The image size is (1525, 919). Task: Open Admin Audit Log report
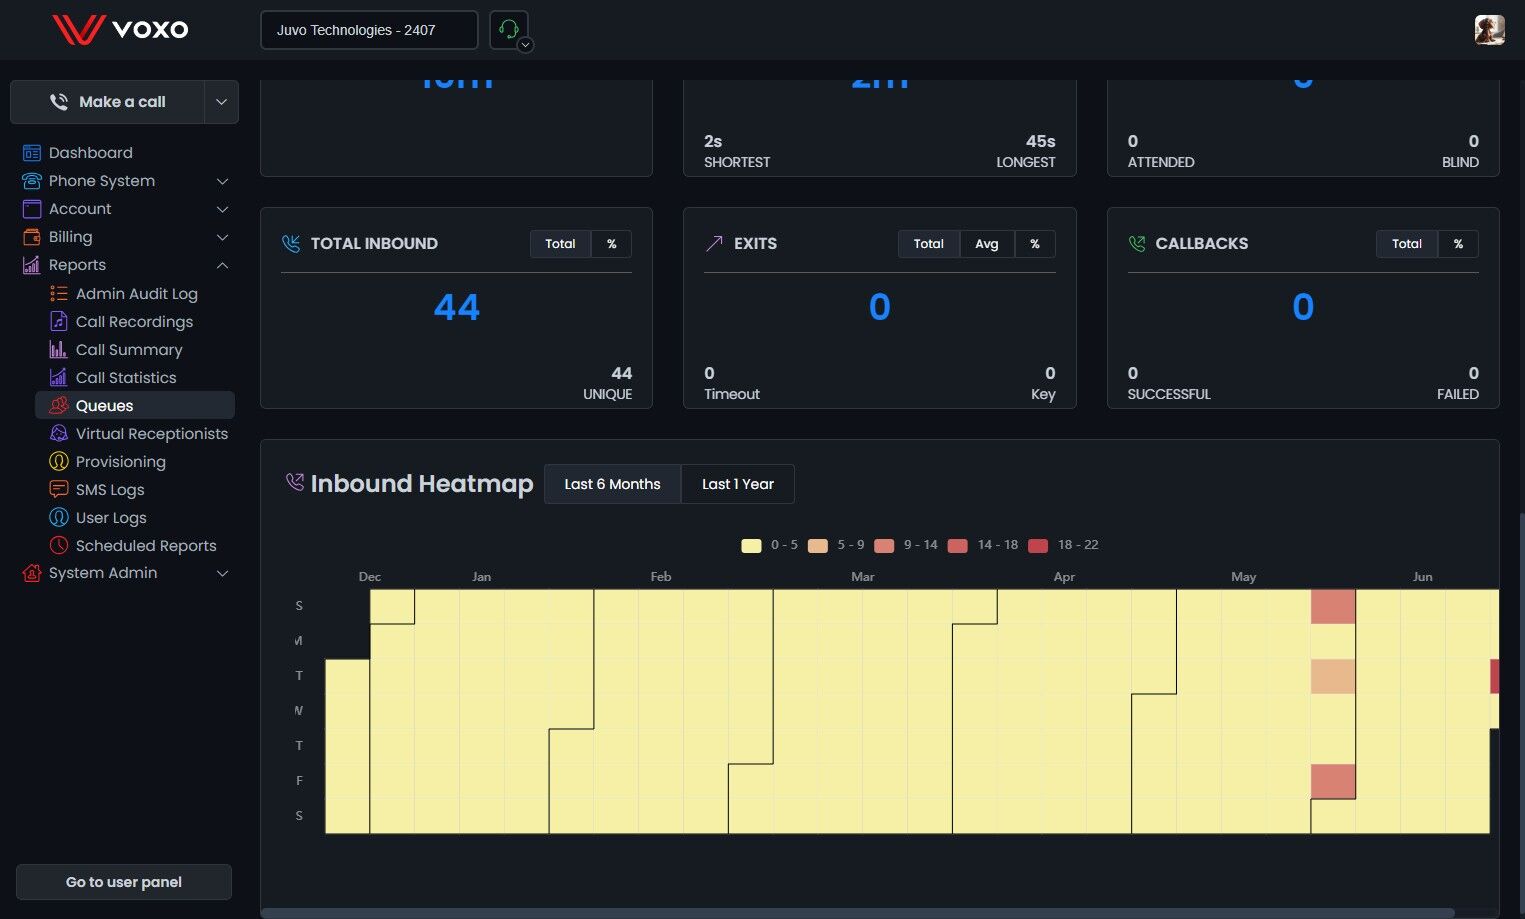[136, 294]
